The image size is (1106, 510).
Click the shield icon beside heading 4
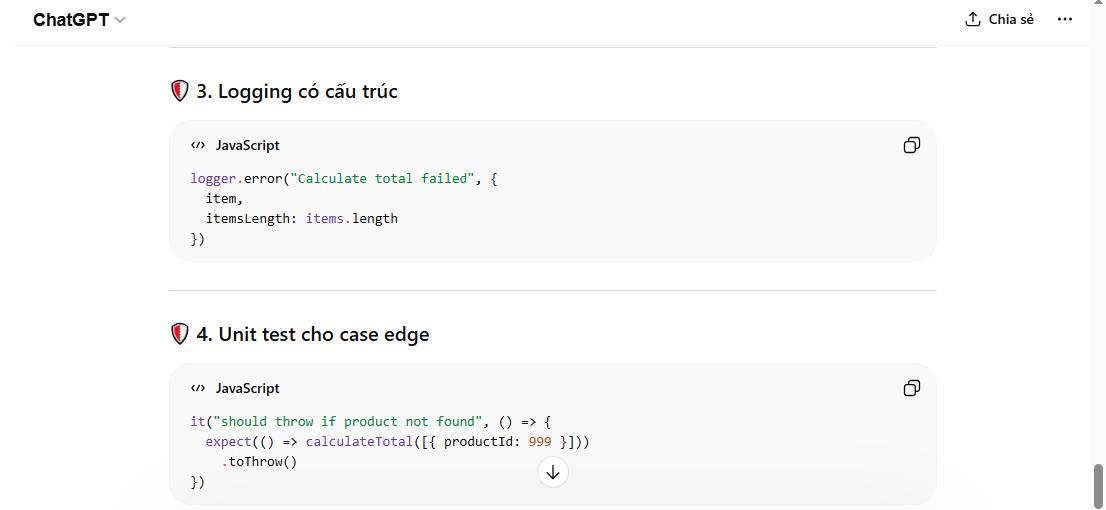[180, 334]
